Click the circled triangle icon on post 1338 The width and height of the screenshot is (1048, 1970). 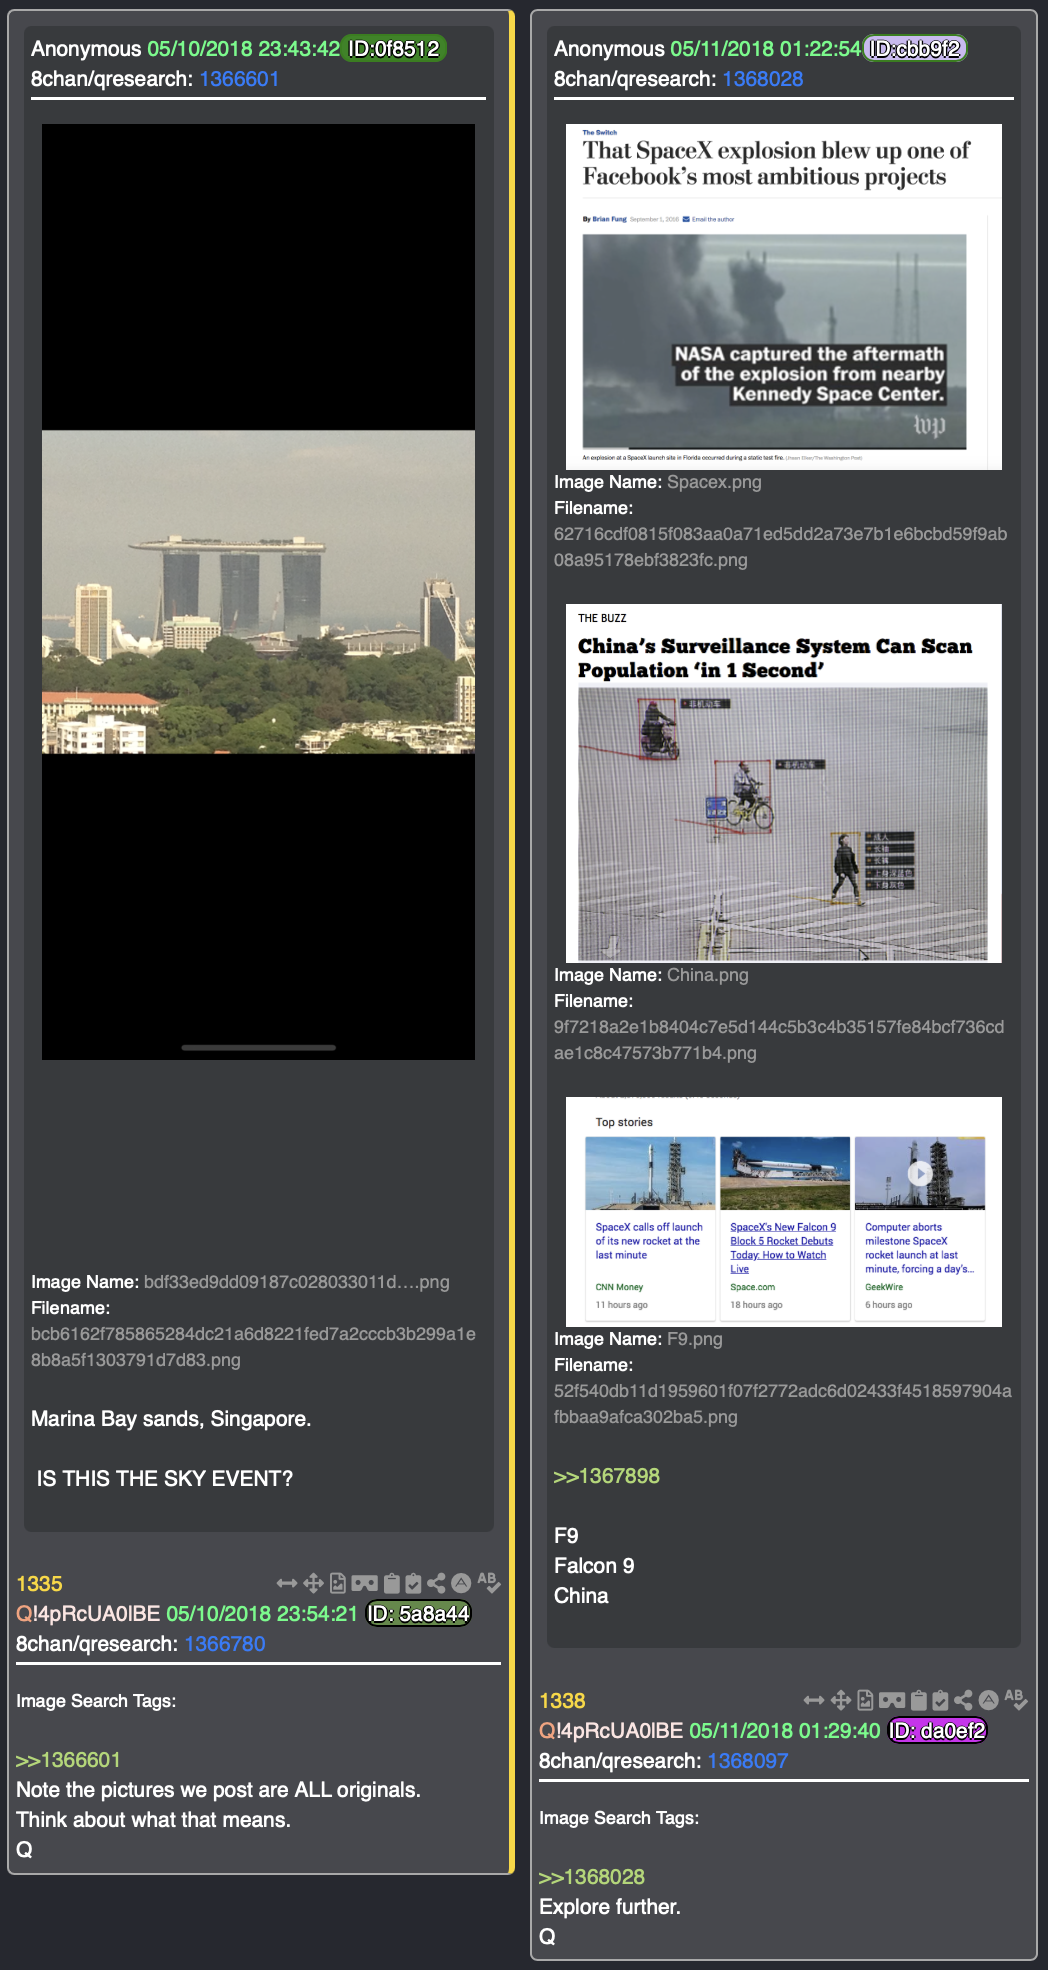click(x=988, y=1700)
